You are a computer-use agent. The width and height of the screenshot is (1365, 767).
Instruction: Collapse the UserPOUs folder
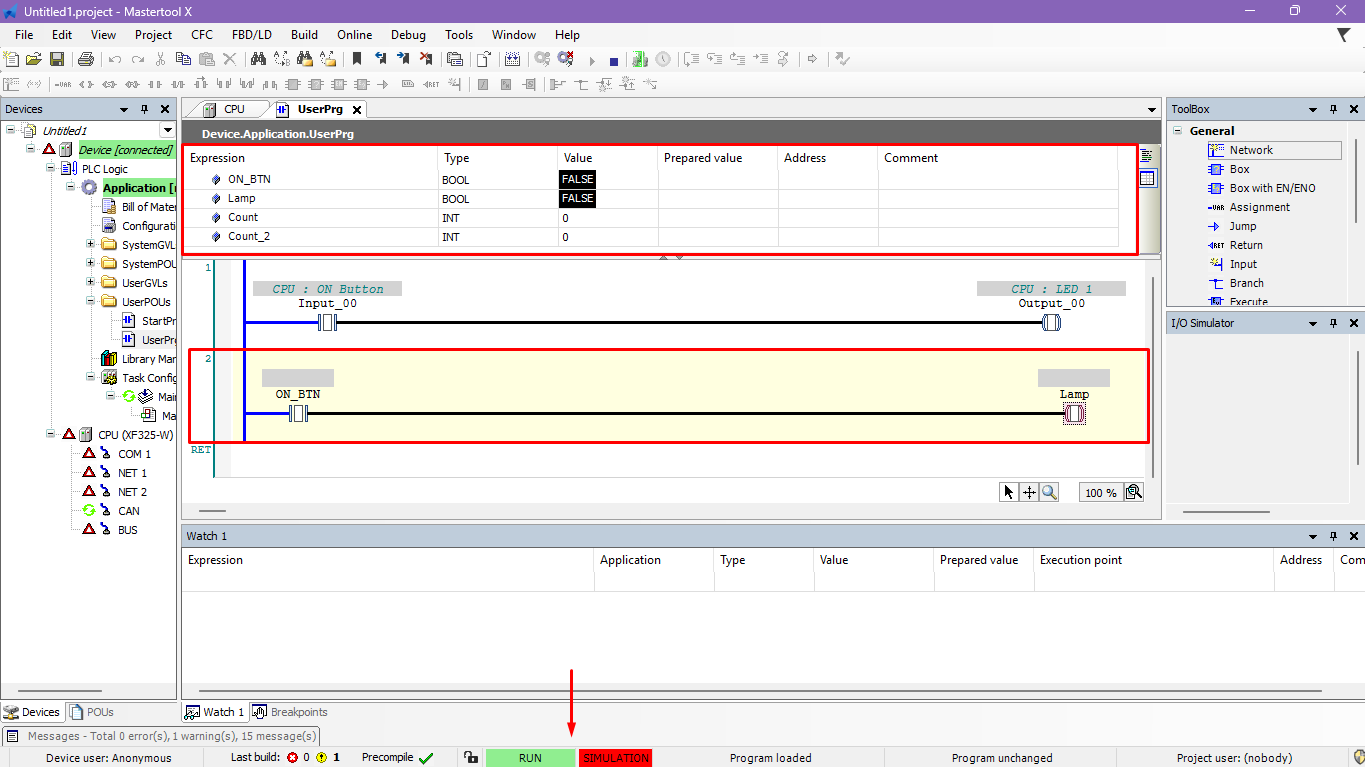click(x=91, y=302)
